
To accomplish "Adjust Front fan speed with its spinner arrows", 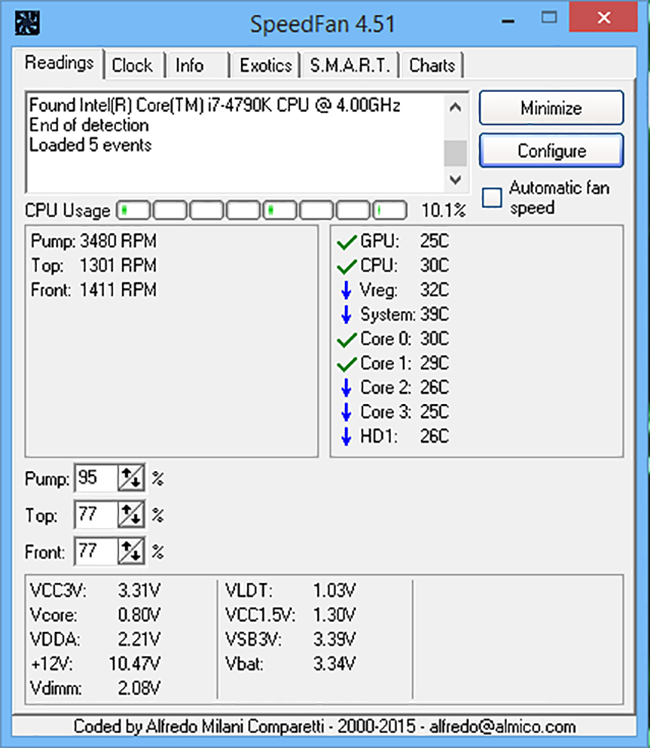I will pos(131,551).
